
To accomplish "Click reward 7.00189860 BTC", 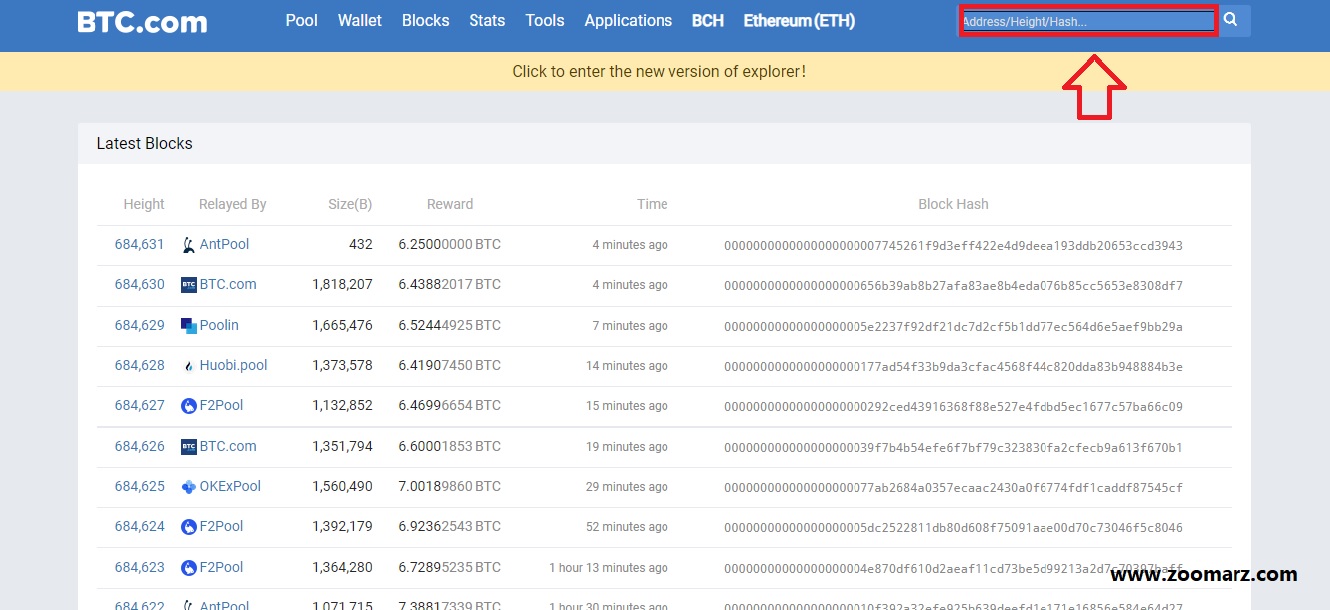I will click(x=449, y=486).
